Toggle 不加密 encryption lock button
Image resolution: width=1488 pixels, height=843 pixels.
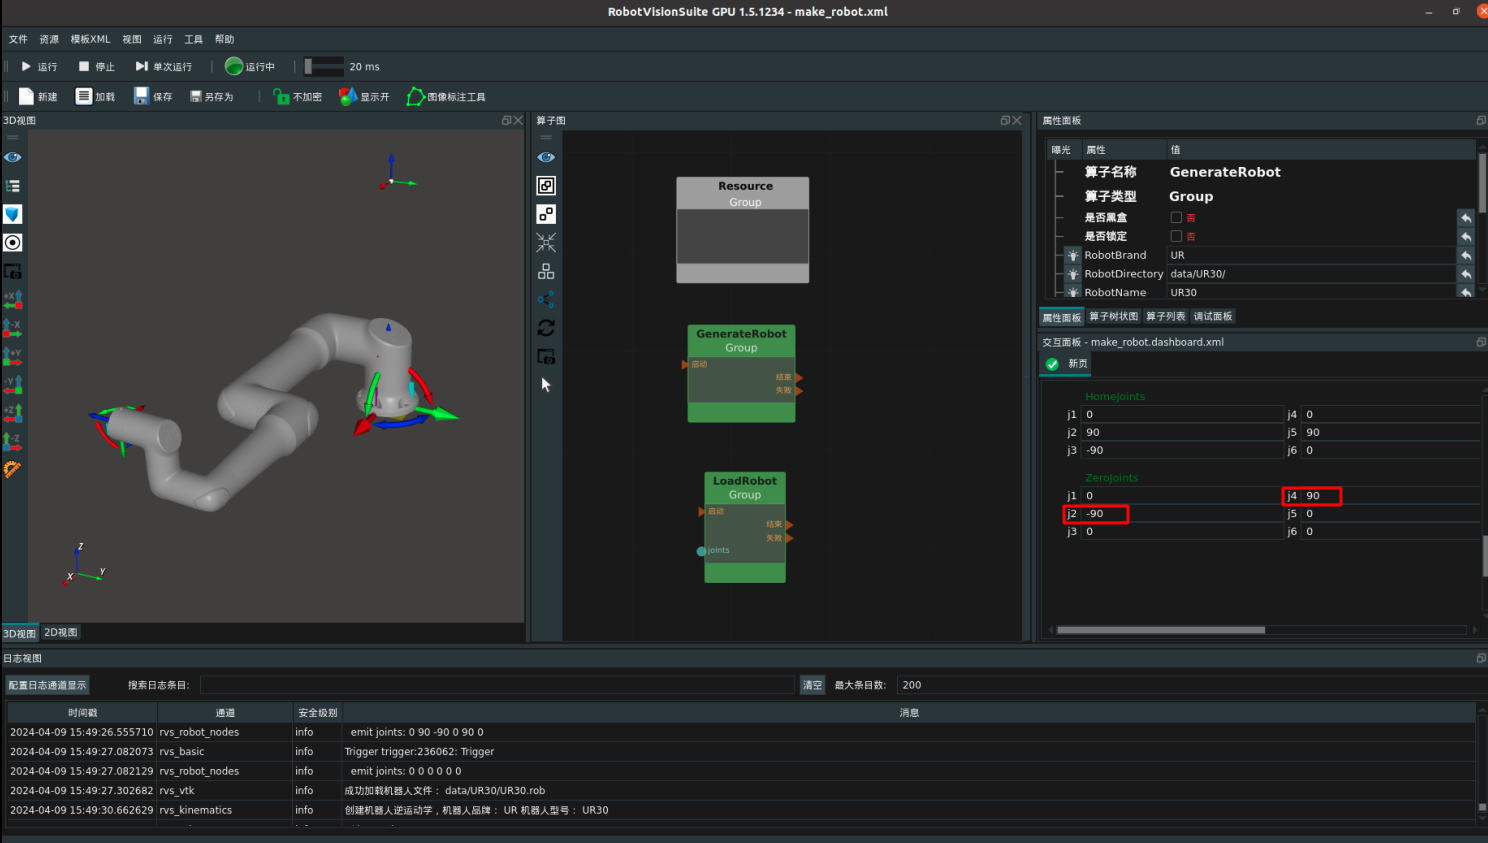(298, 97)
